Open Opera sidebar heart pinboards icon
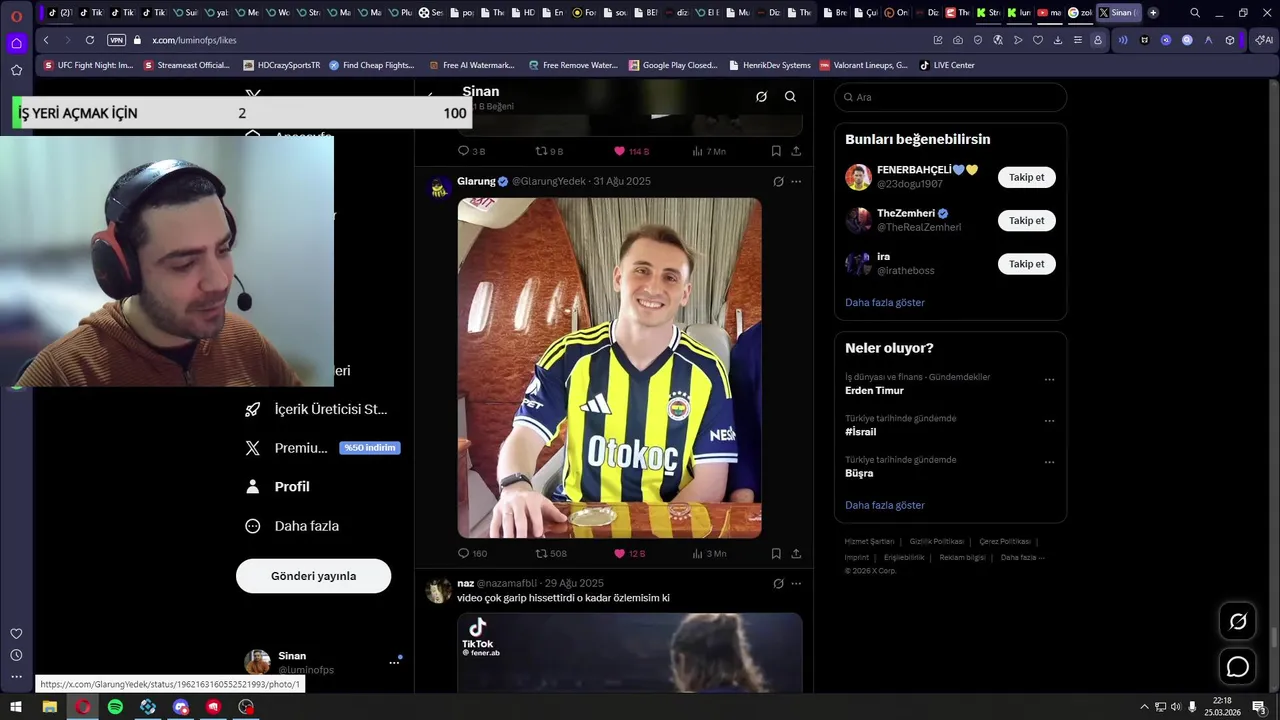Screen dimensions: 1280x720 tap(16, 633)
